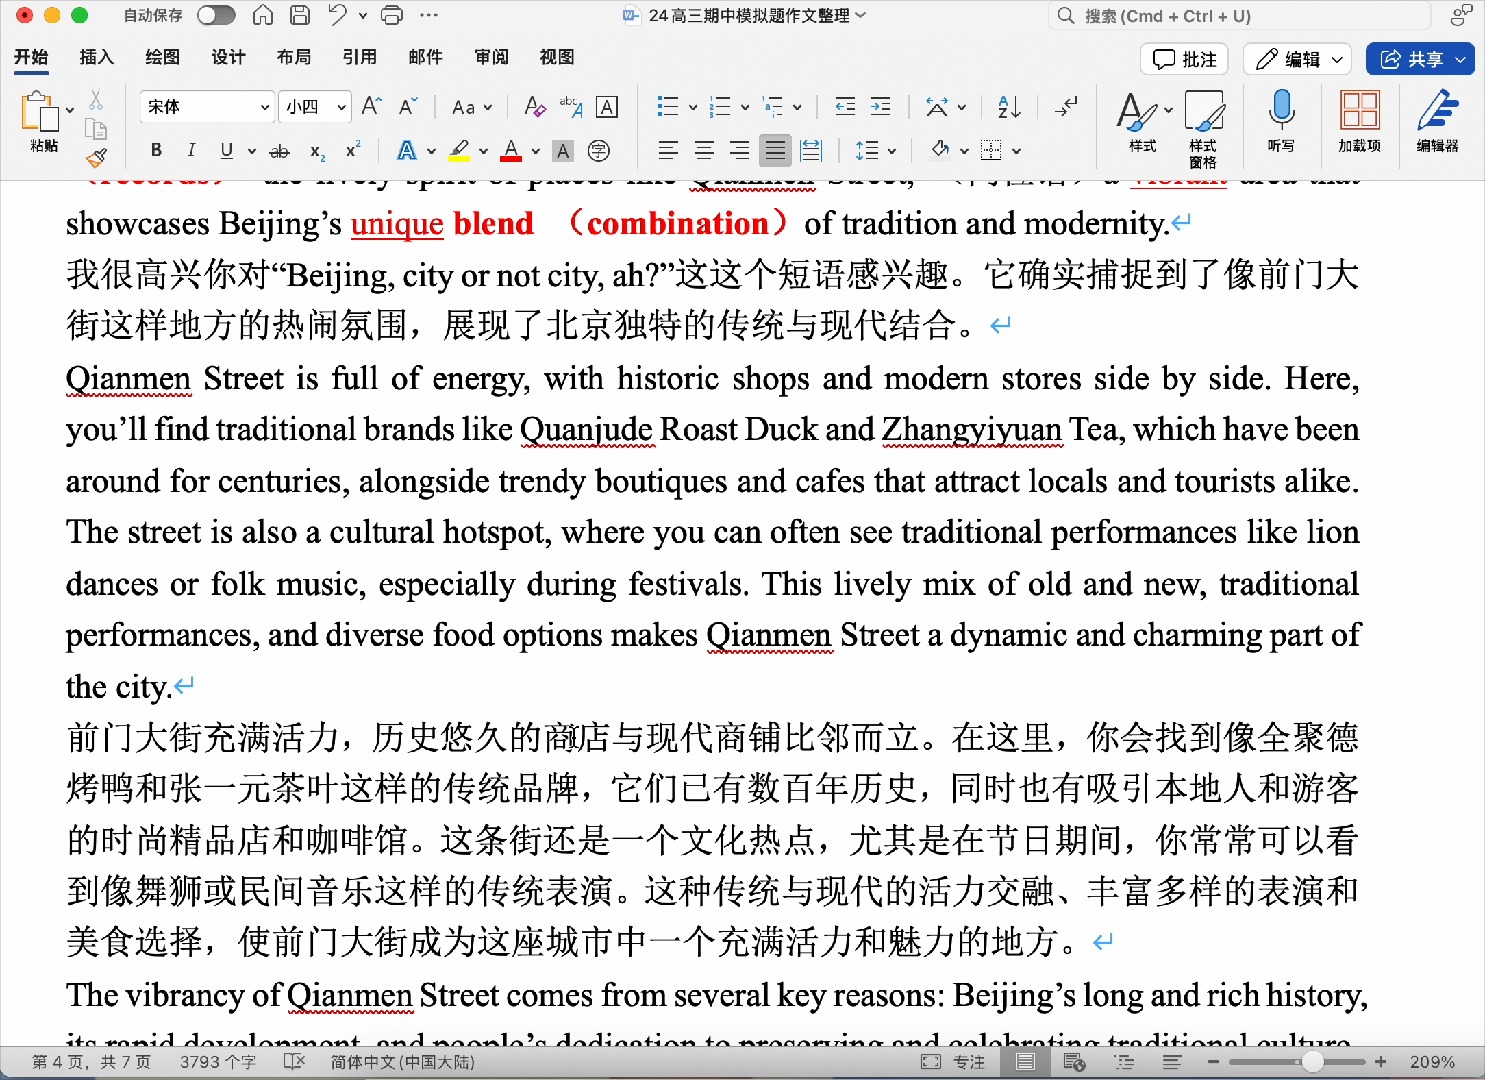Toggle Subscript formatting

coord(317,152)
